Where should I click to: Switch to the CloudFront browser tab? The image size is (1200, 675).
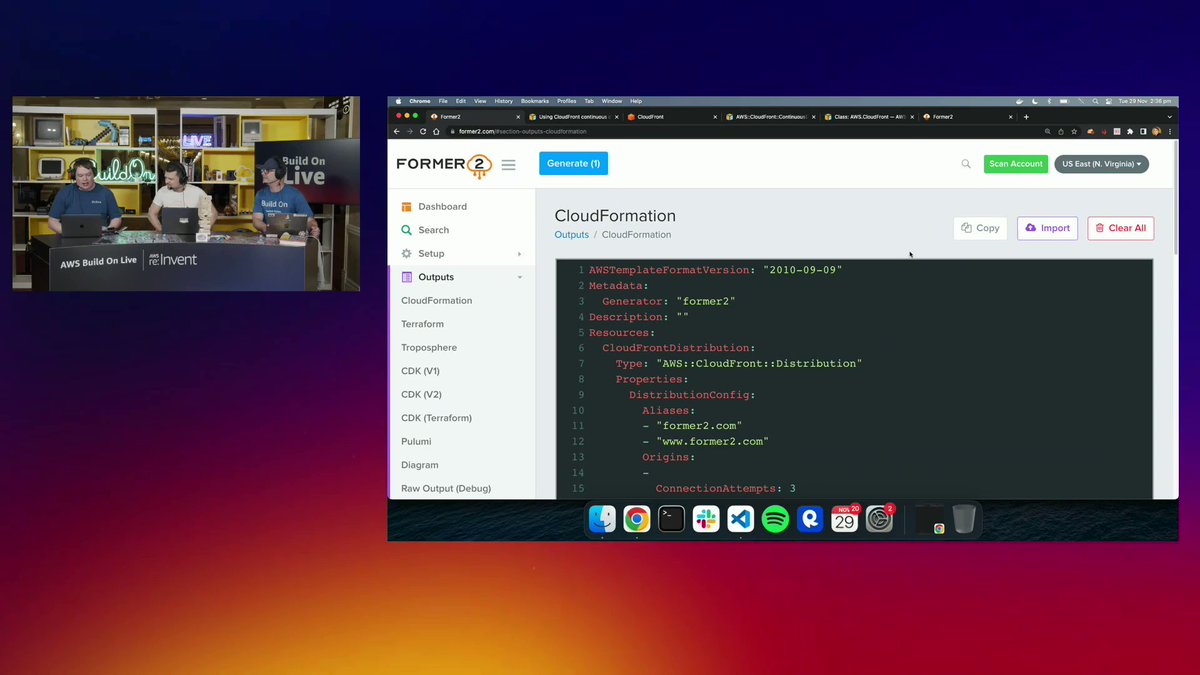(670, 117)
